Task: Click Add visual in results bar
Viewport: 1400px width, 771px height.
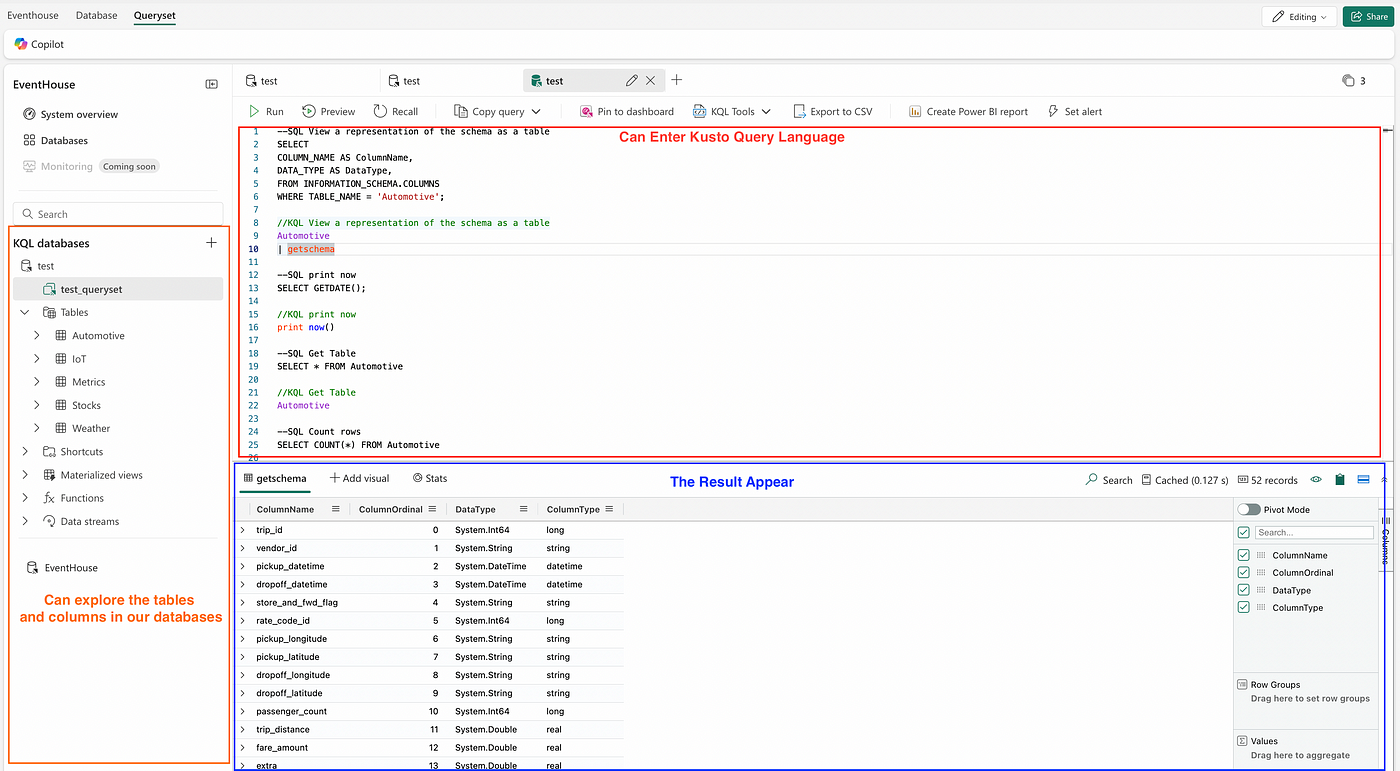Action: [x=359, y=478]
